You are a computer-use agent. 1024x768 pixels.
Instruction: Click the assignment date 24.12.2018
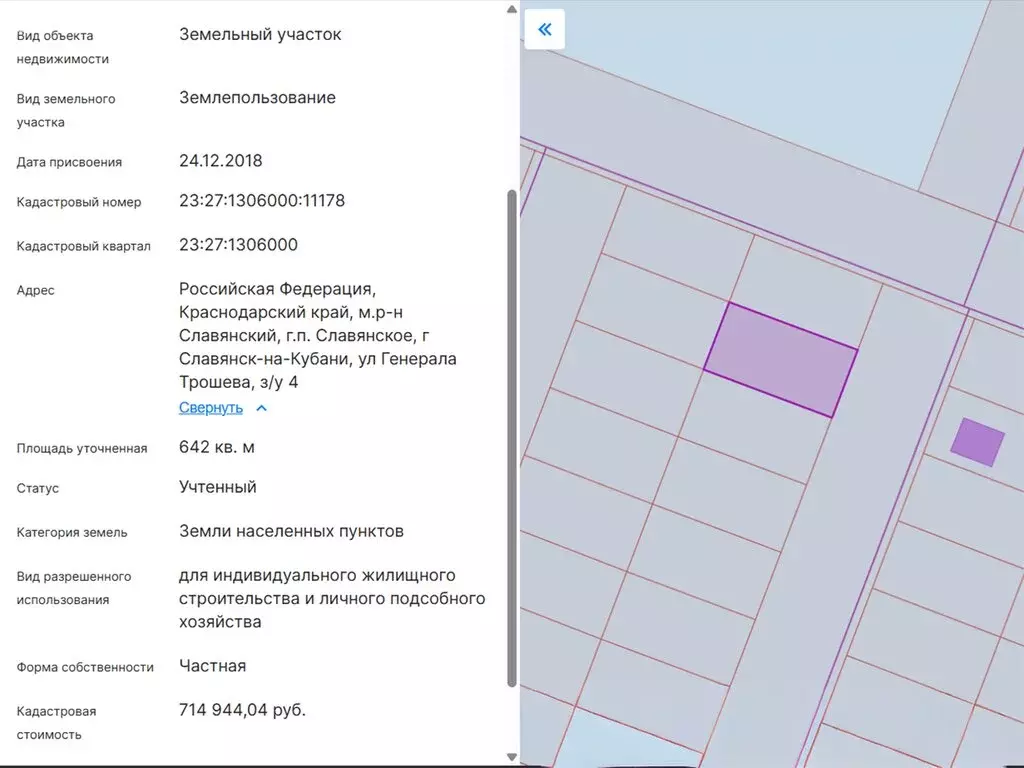220,161
